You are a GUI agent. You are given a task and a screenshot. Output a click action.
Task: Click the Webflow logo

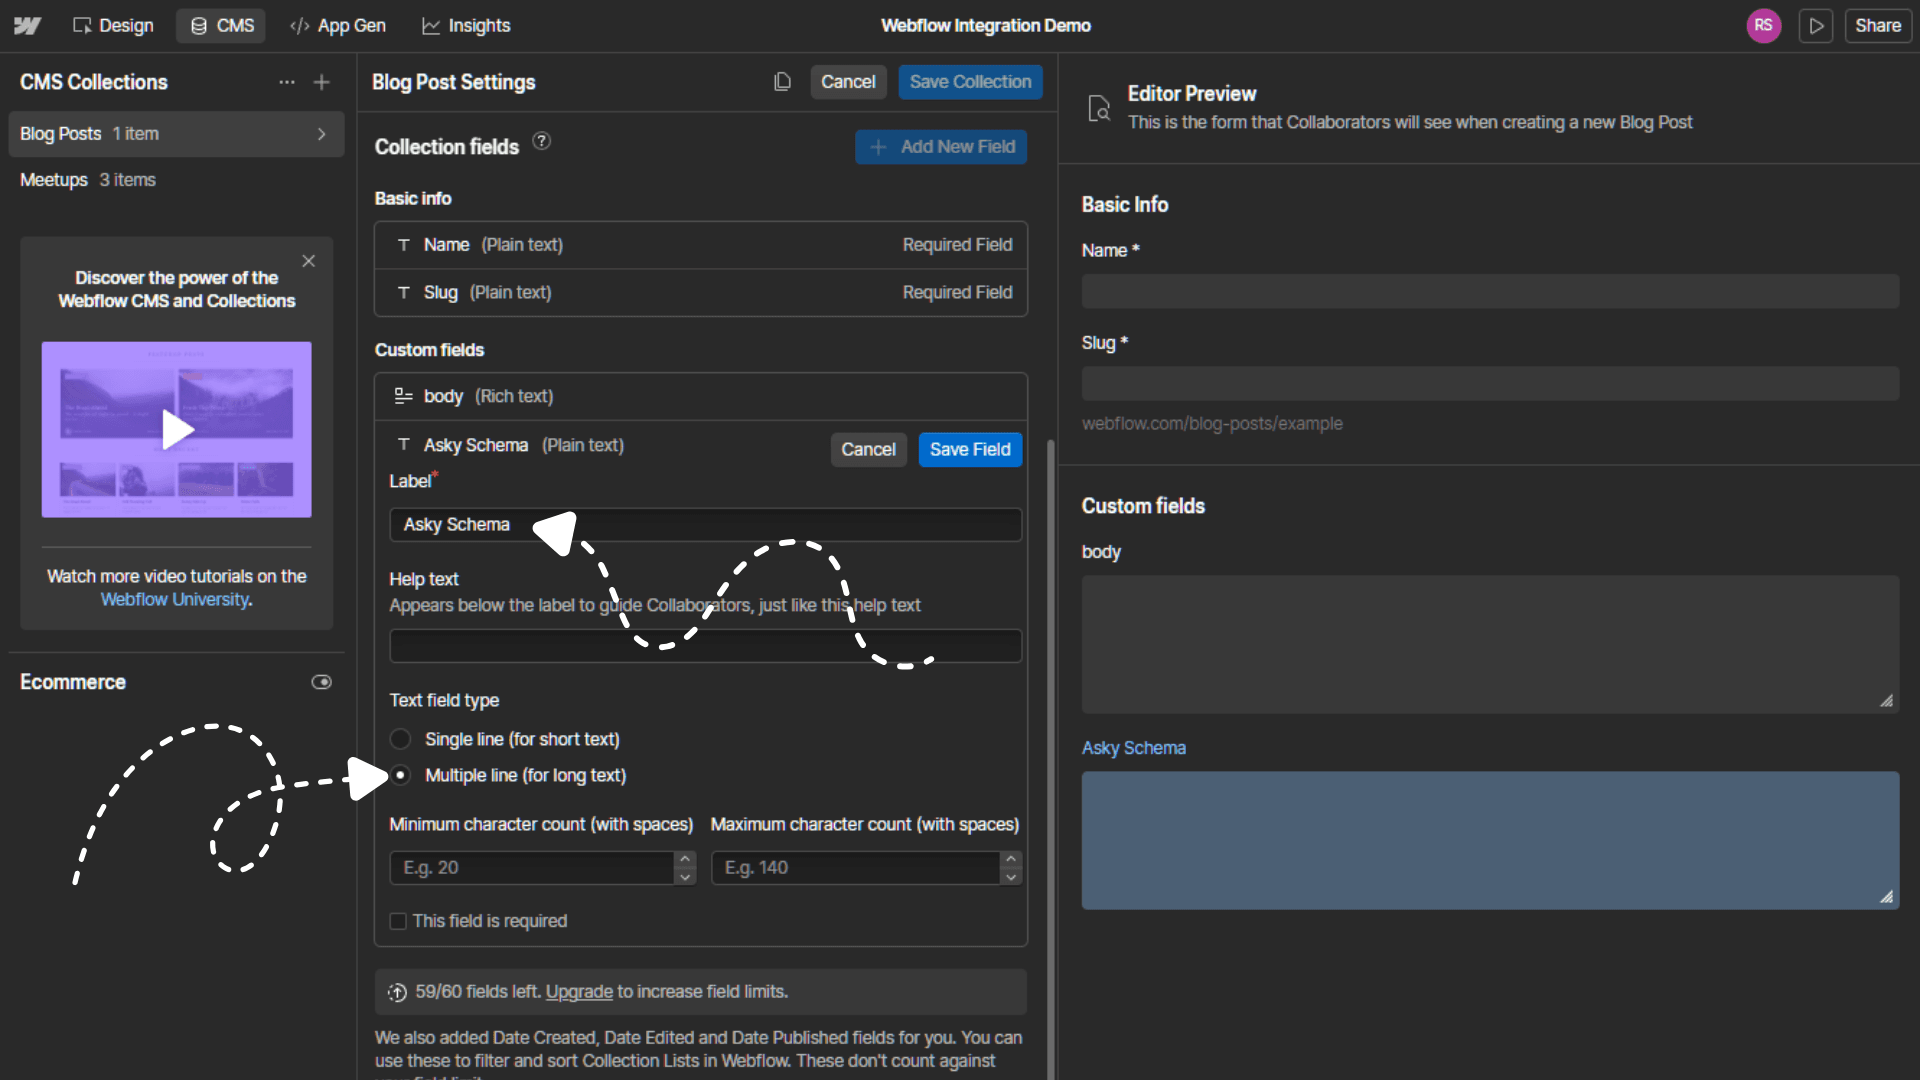pos(27,26)
